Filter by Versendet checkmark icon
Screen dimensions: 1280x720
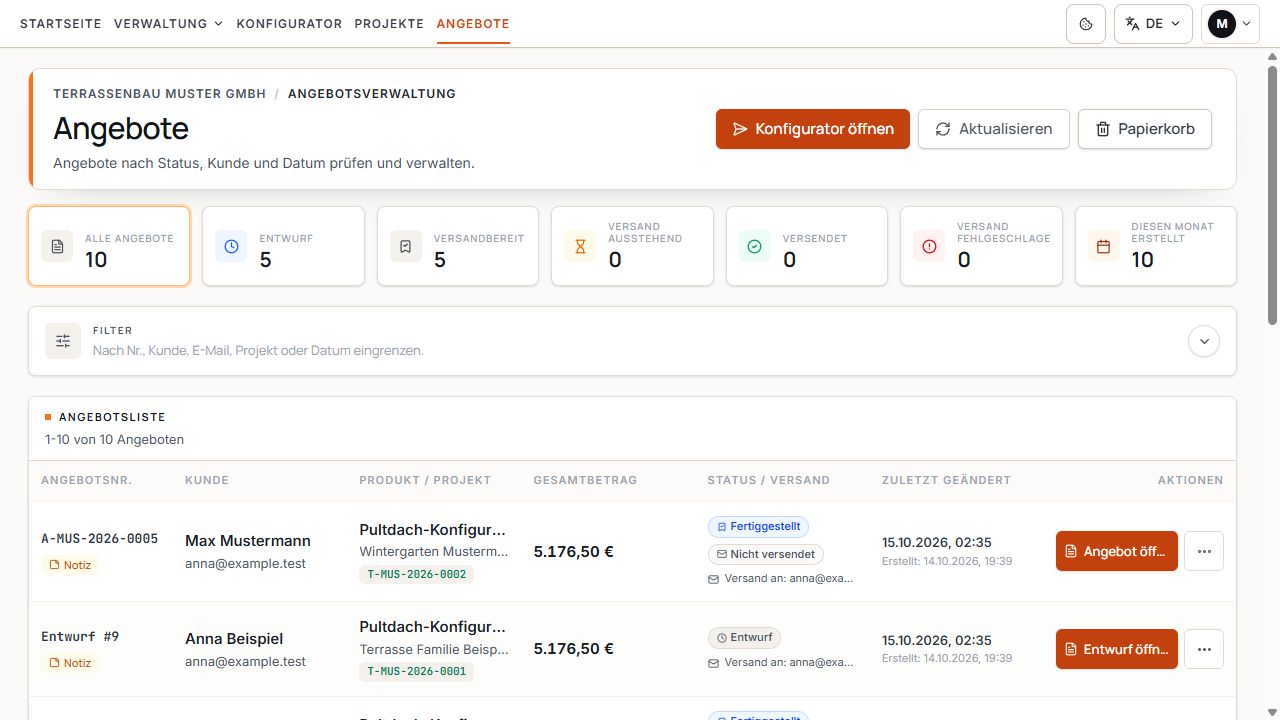(755, 246)
